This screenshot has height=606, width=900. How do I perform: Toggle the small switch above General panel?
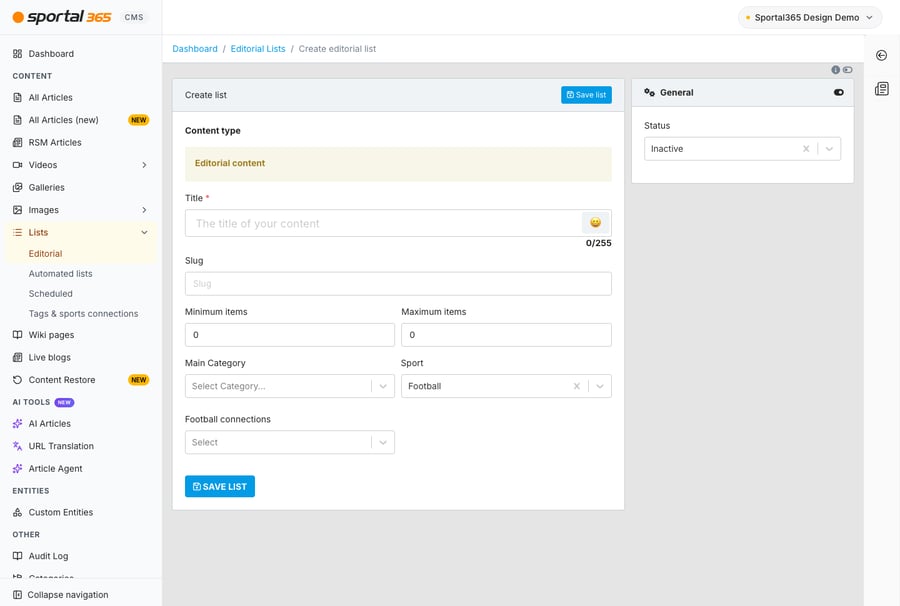(x=848, y=70)
